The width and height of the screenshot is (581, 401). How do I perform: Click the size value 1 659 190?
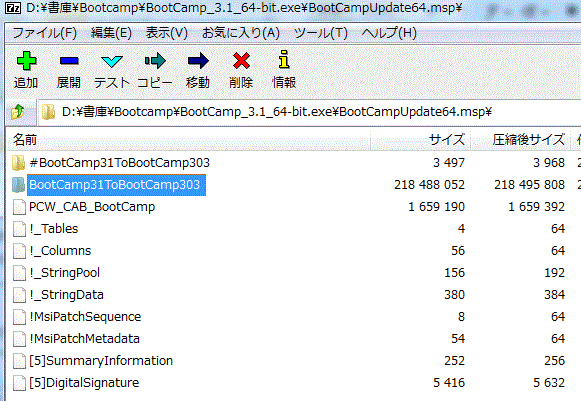(x=436, y=207)
